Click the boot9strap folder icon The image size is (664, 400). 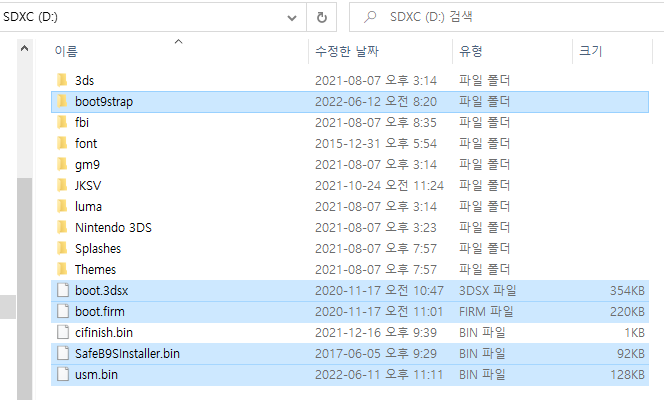tap(62, 101)
